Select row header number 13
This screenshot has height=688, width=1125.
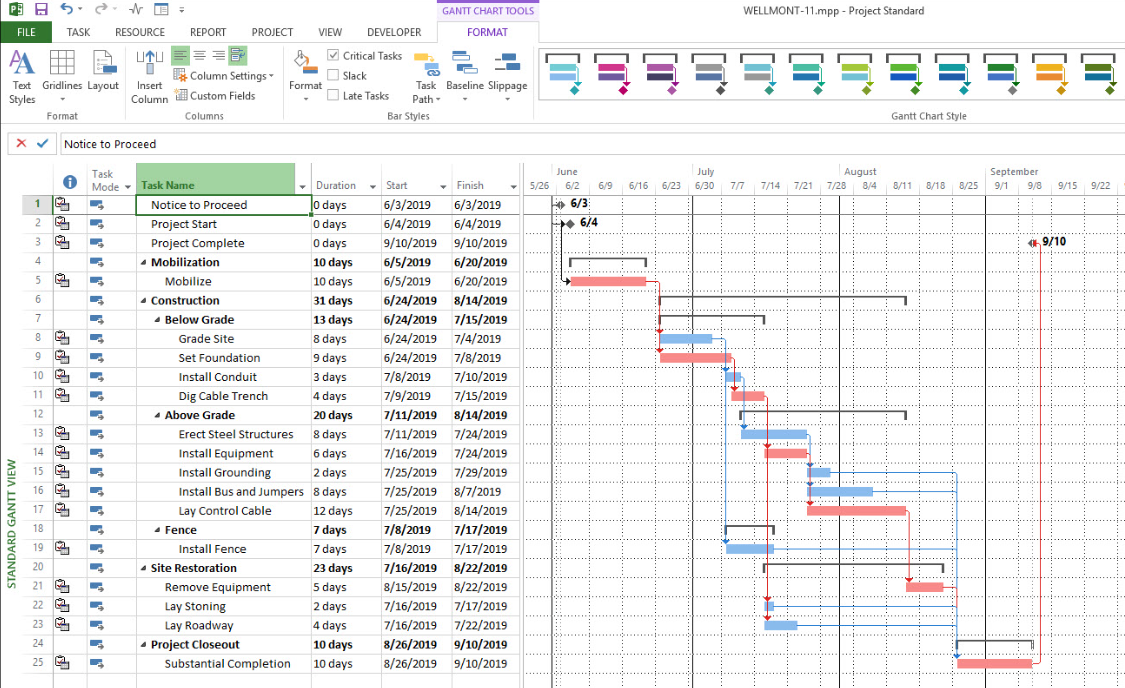click(37, 433)
